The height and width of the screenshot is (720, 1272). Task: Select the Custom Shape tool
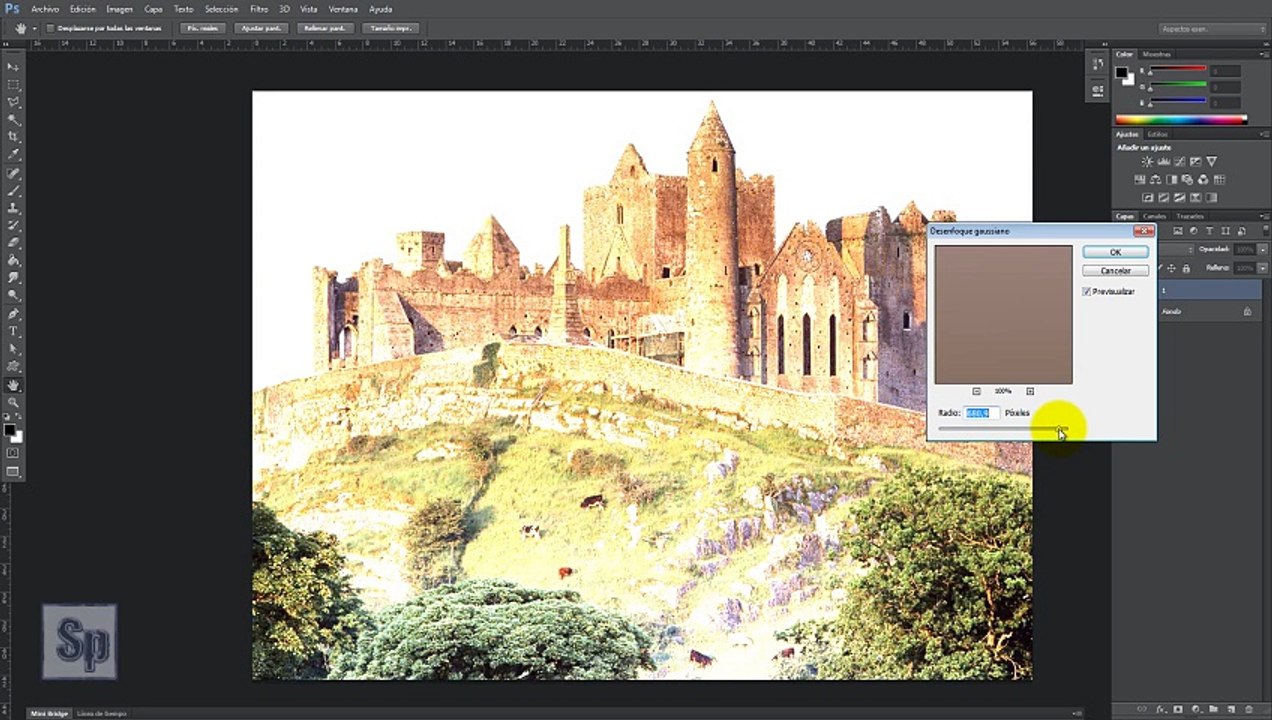click(x=14, y=367)
